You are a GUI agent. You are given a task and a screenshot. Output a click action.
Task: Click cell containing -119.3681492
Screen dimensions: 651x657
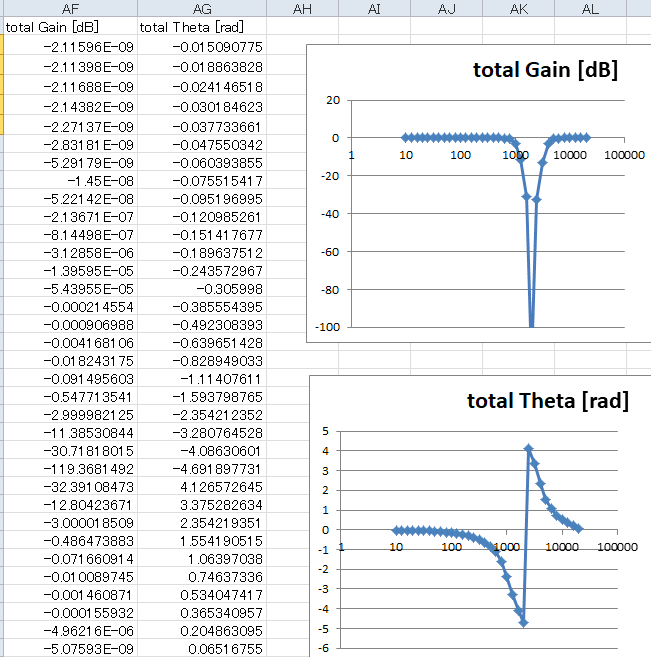pos(70,469)
